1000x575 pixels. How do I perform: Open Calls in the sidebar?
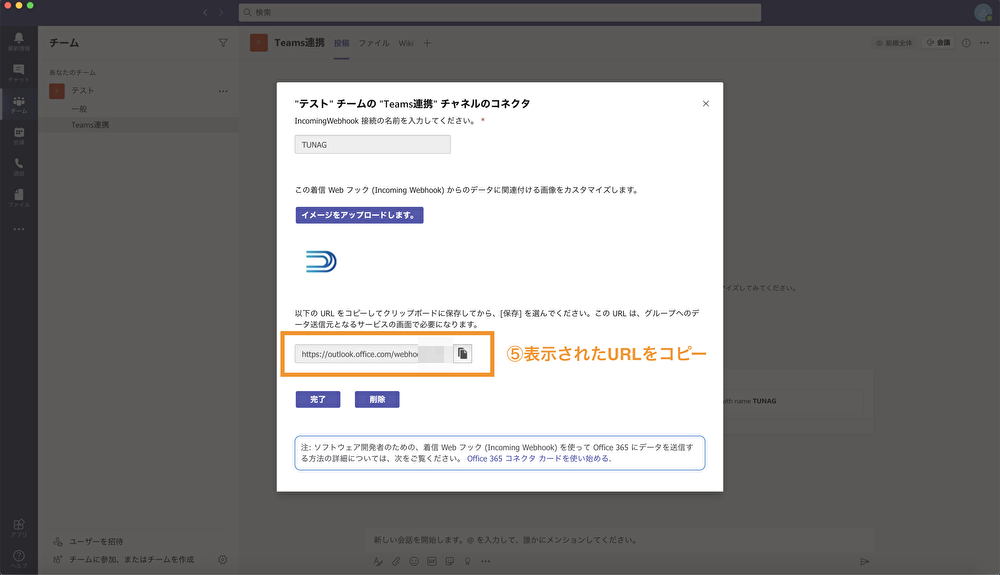click(18, 167)
